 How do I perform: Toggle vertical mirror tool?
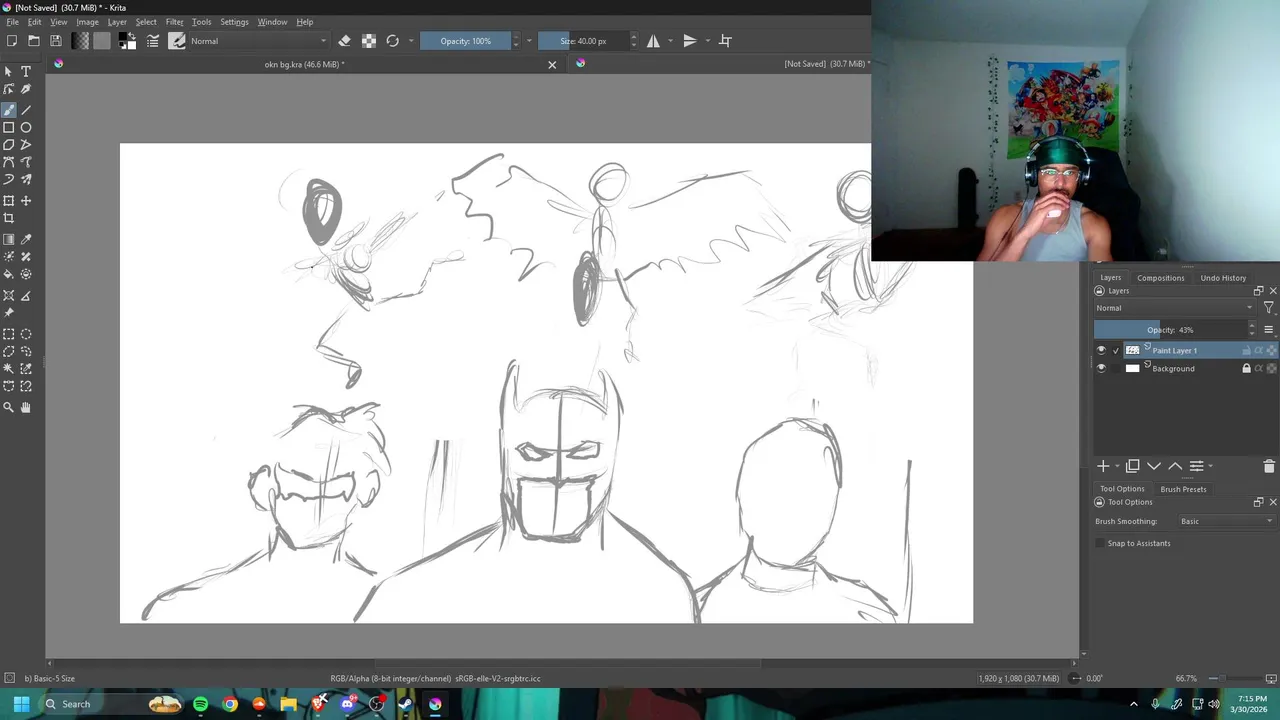[689, 41]
